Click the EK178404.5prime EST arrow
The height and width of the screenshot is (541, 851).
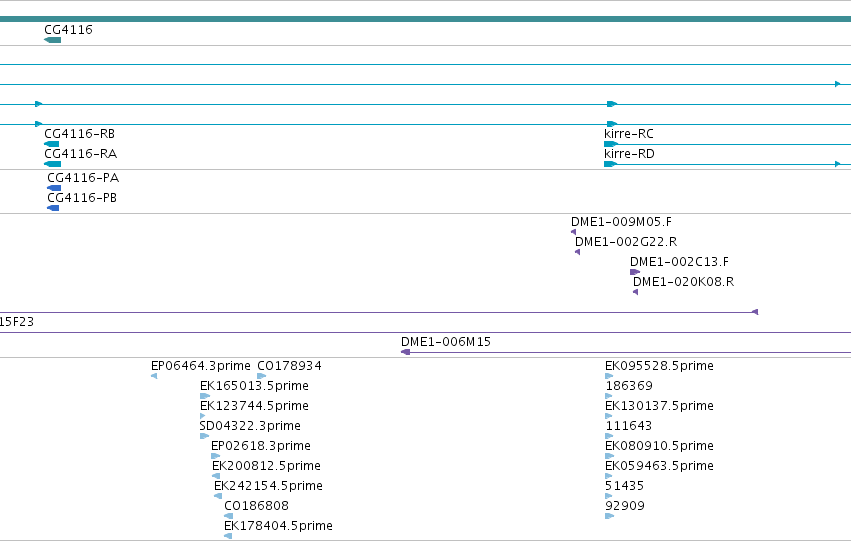pos(228,536)
